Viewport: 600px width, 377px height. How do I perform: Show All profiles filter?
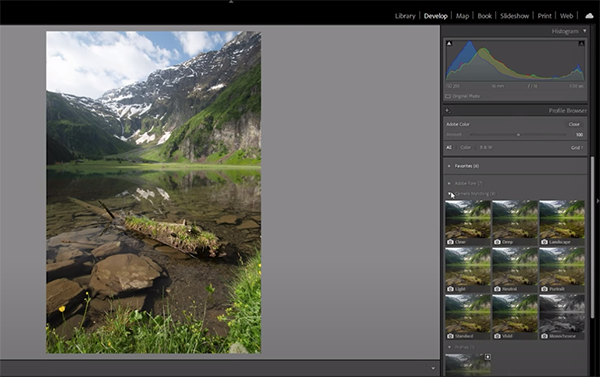(x=449, y=147)
